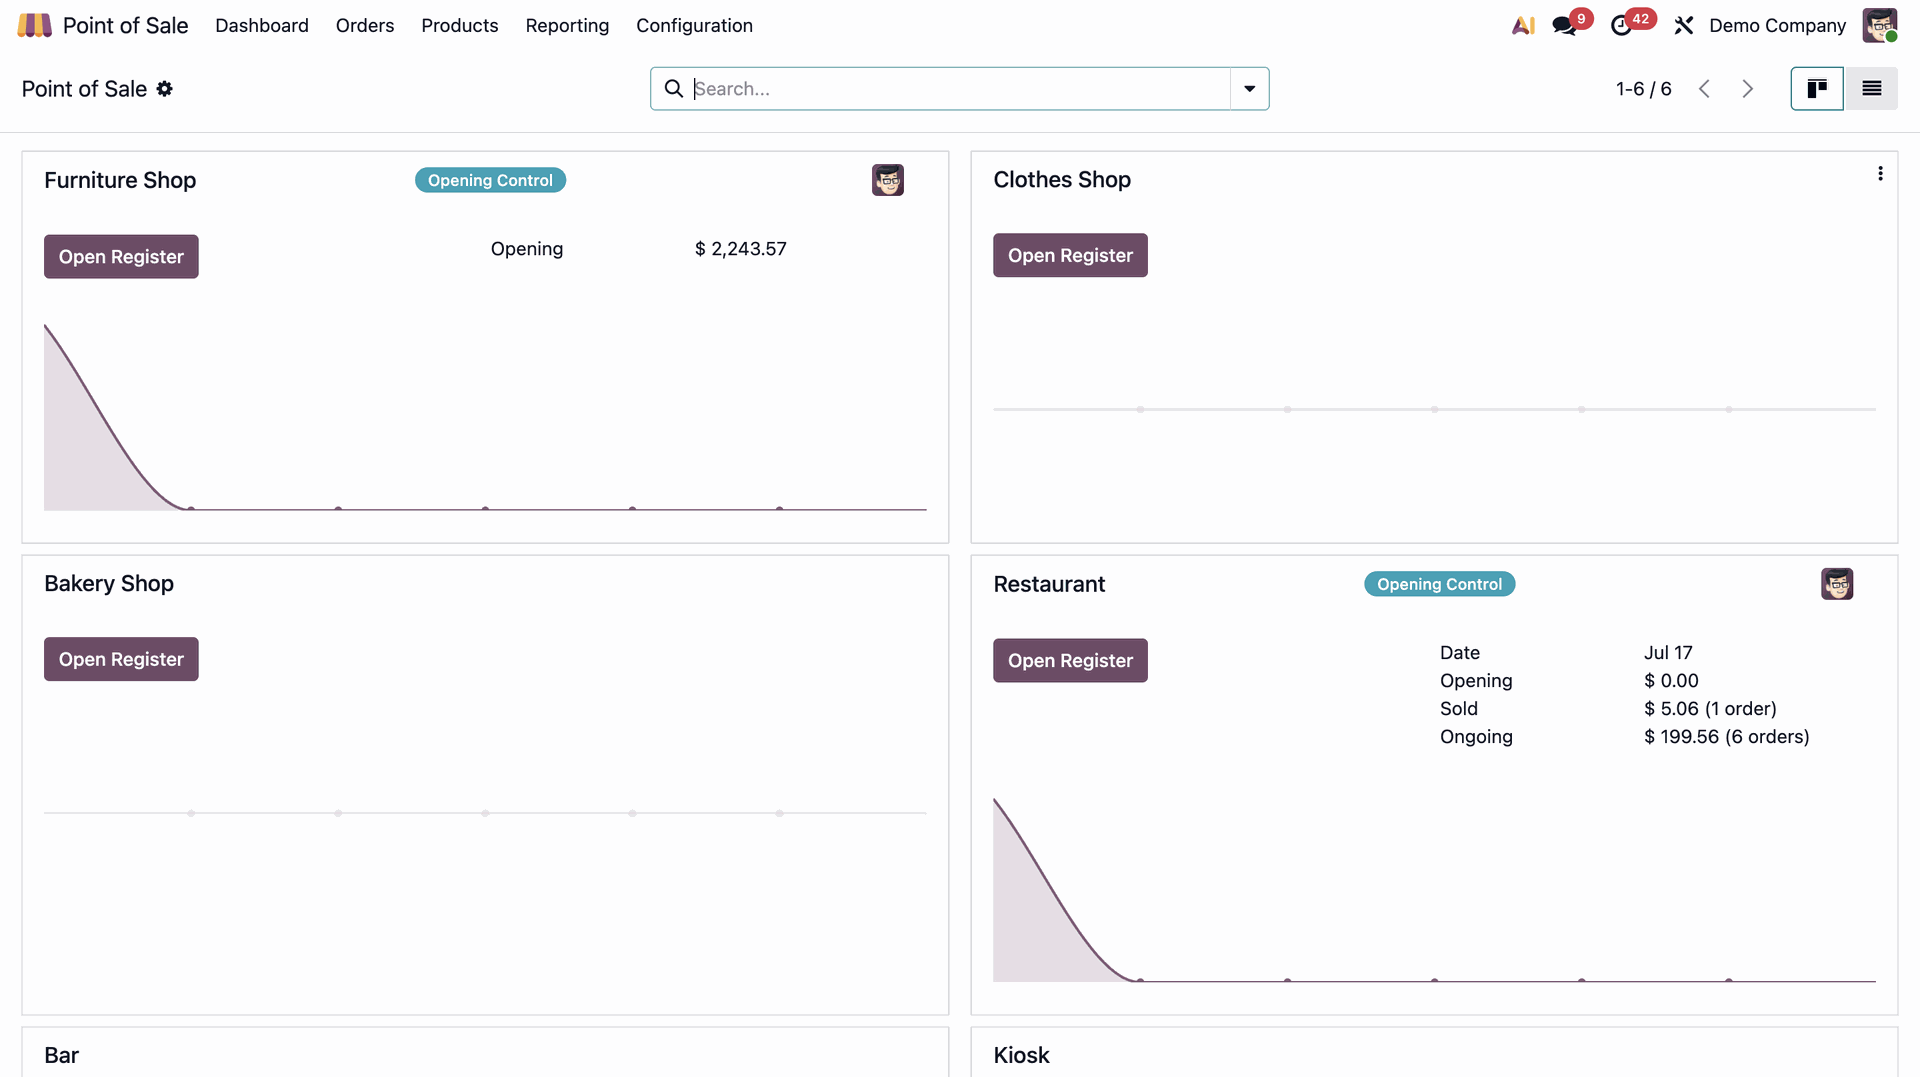Open the Demo Company switcher

pyautogui.click(x=1777, y=25)
